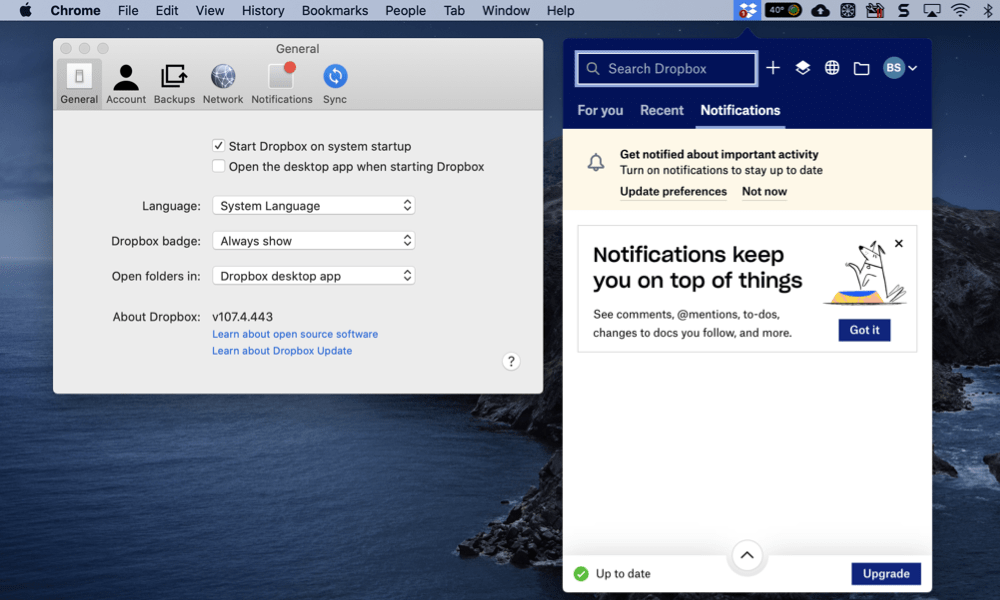This screenshot has height=600, width=1000.
Task: Open the BS account avatar menu
Action: pos(899,68)
